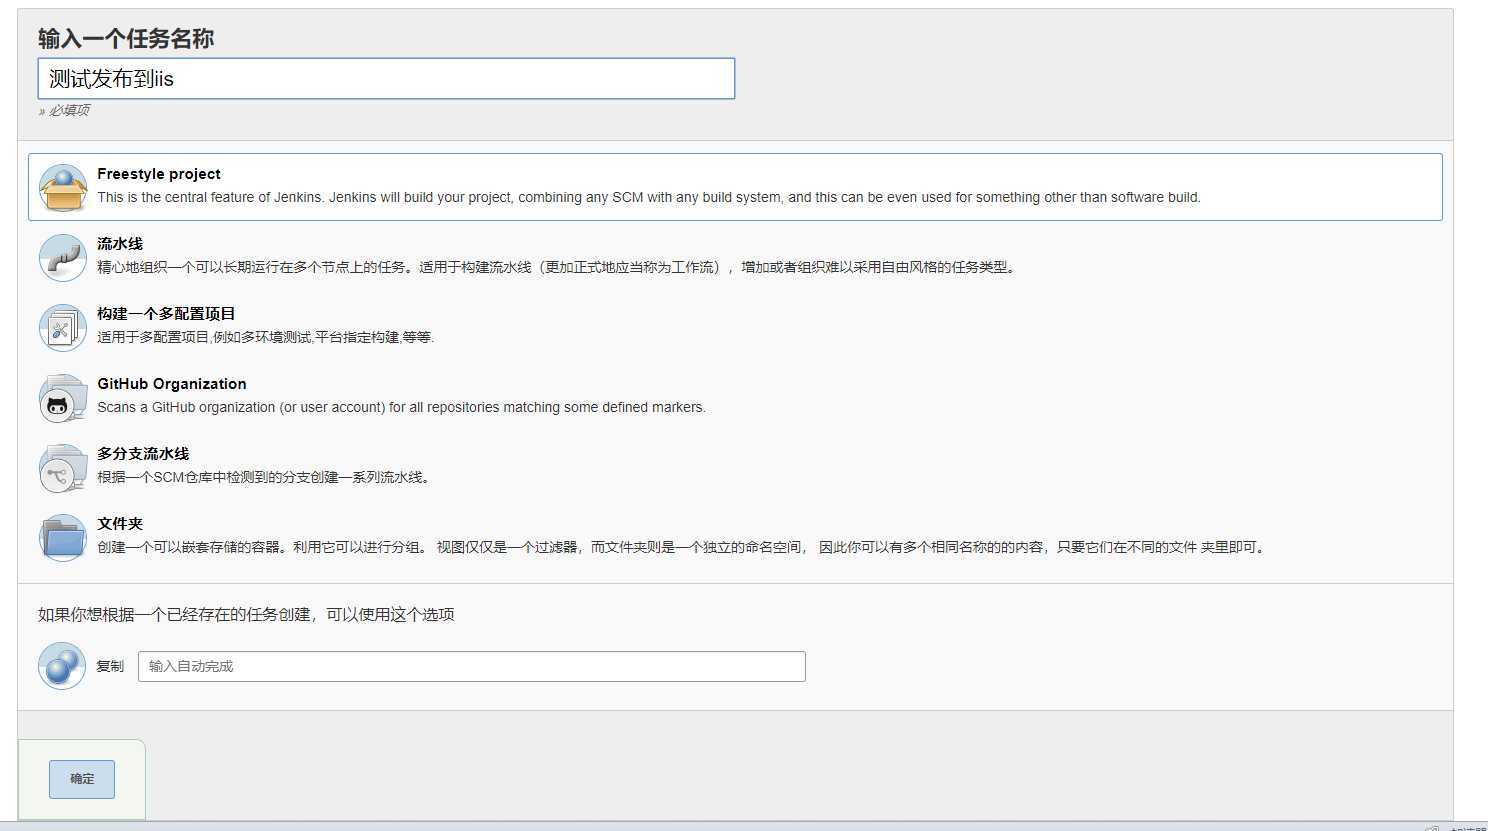Image resolution: width=1488 pixels, height=831 pixels.
Task: Click description 适用于多配置项目
Action: click(266, 337)
